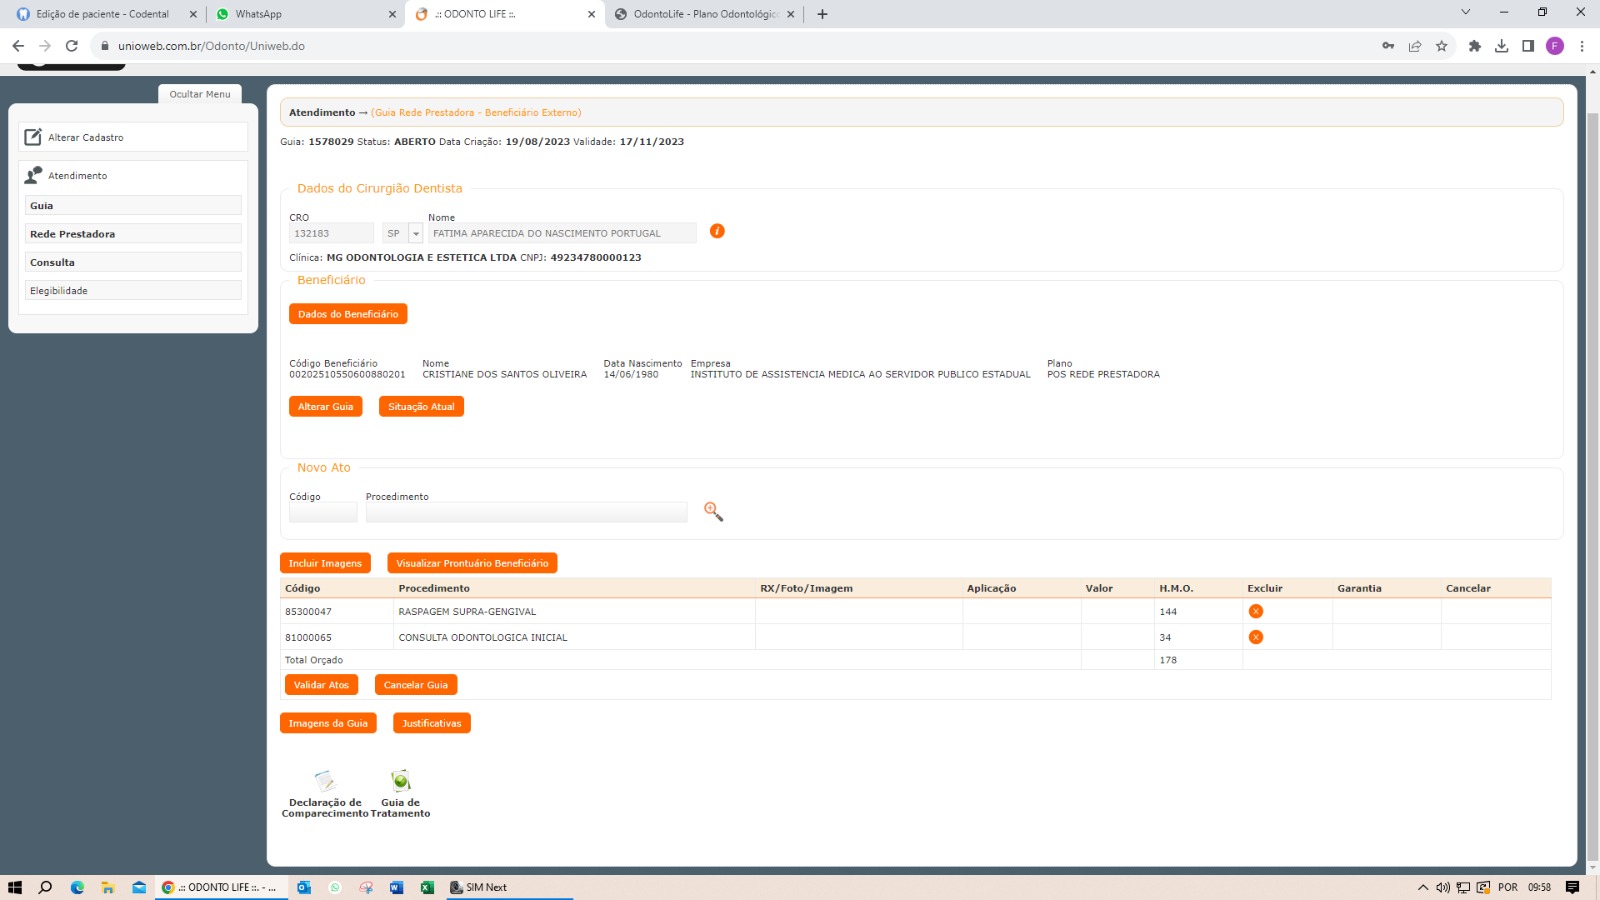The height and width of the screenshot is (900, 1600).
Task: Open taskbar search magnifier
Action: click(45, 887)
